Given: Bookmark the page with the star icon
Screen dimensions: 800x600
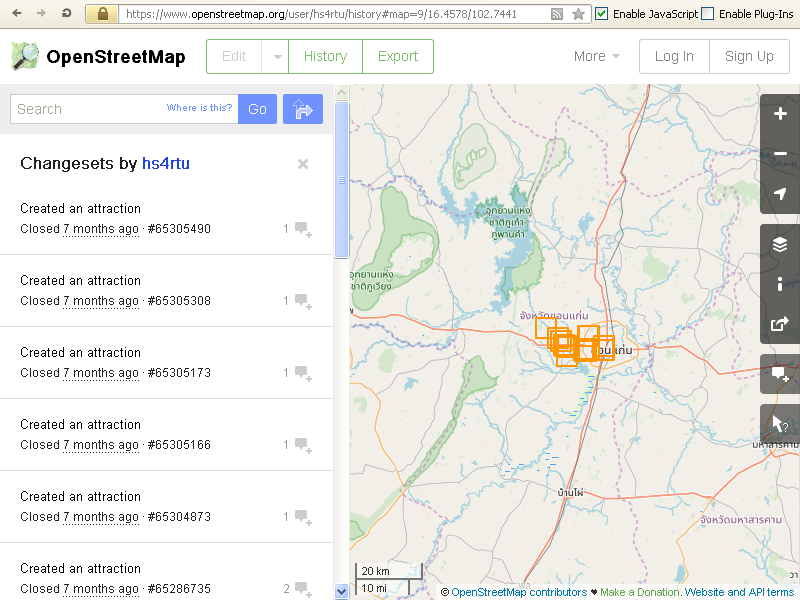Looking at the screenshot, I should coord(578,14).
